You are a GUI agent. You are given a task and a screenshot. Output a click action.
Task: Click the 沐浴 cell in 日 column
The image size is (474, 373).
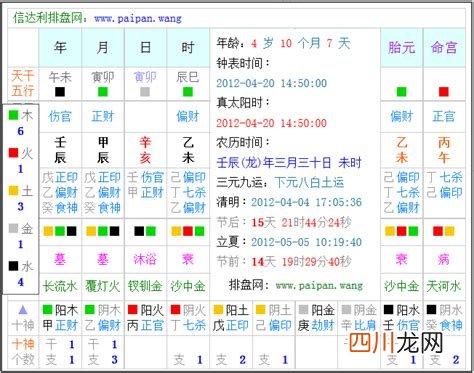pos(145,259)
